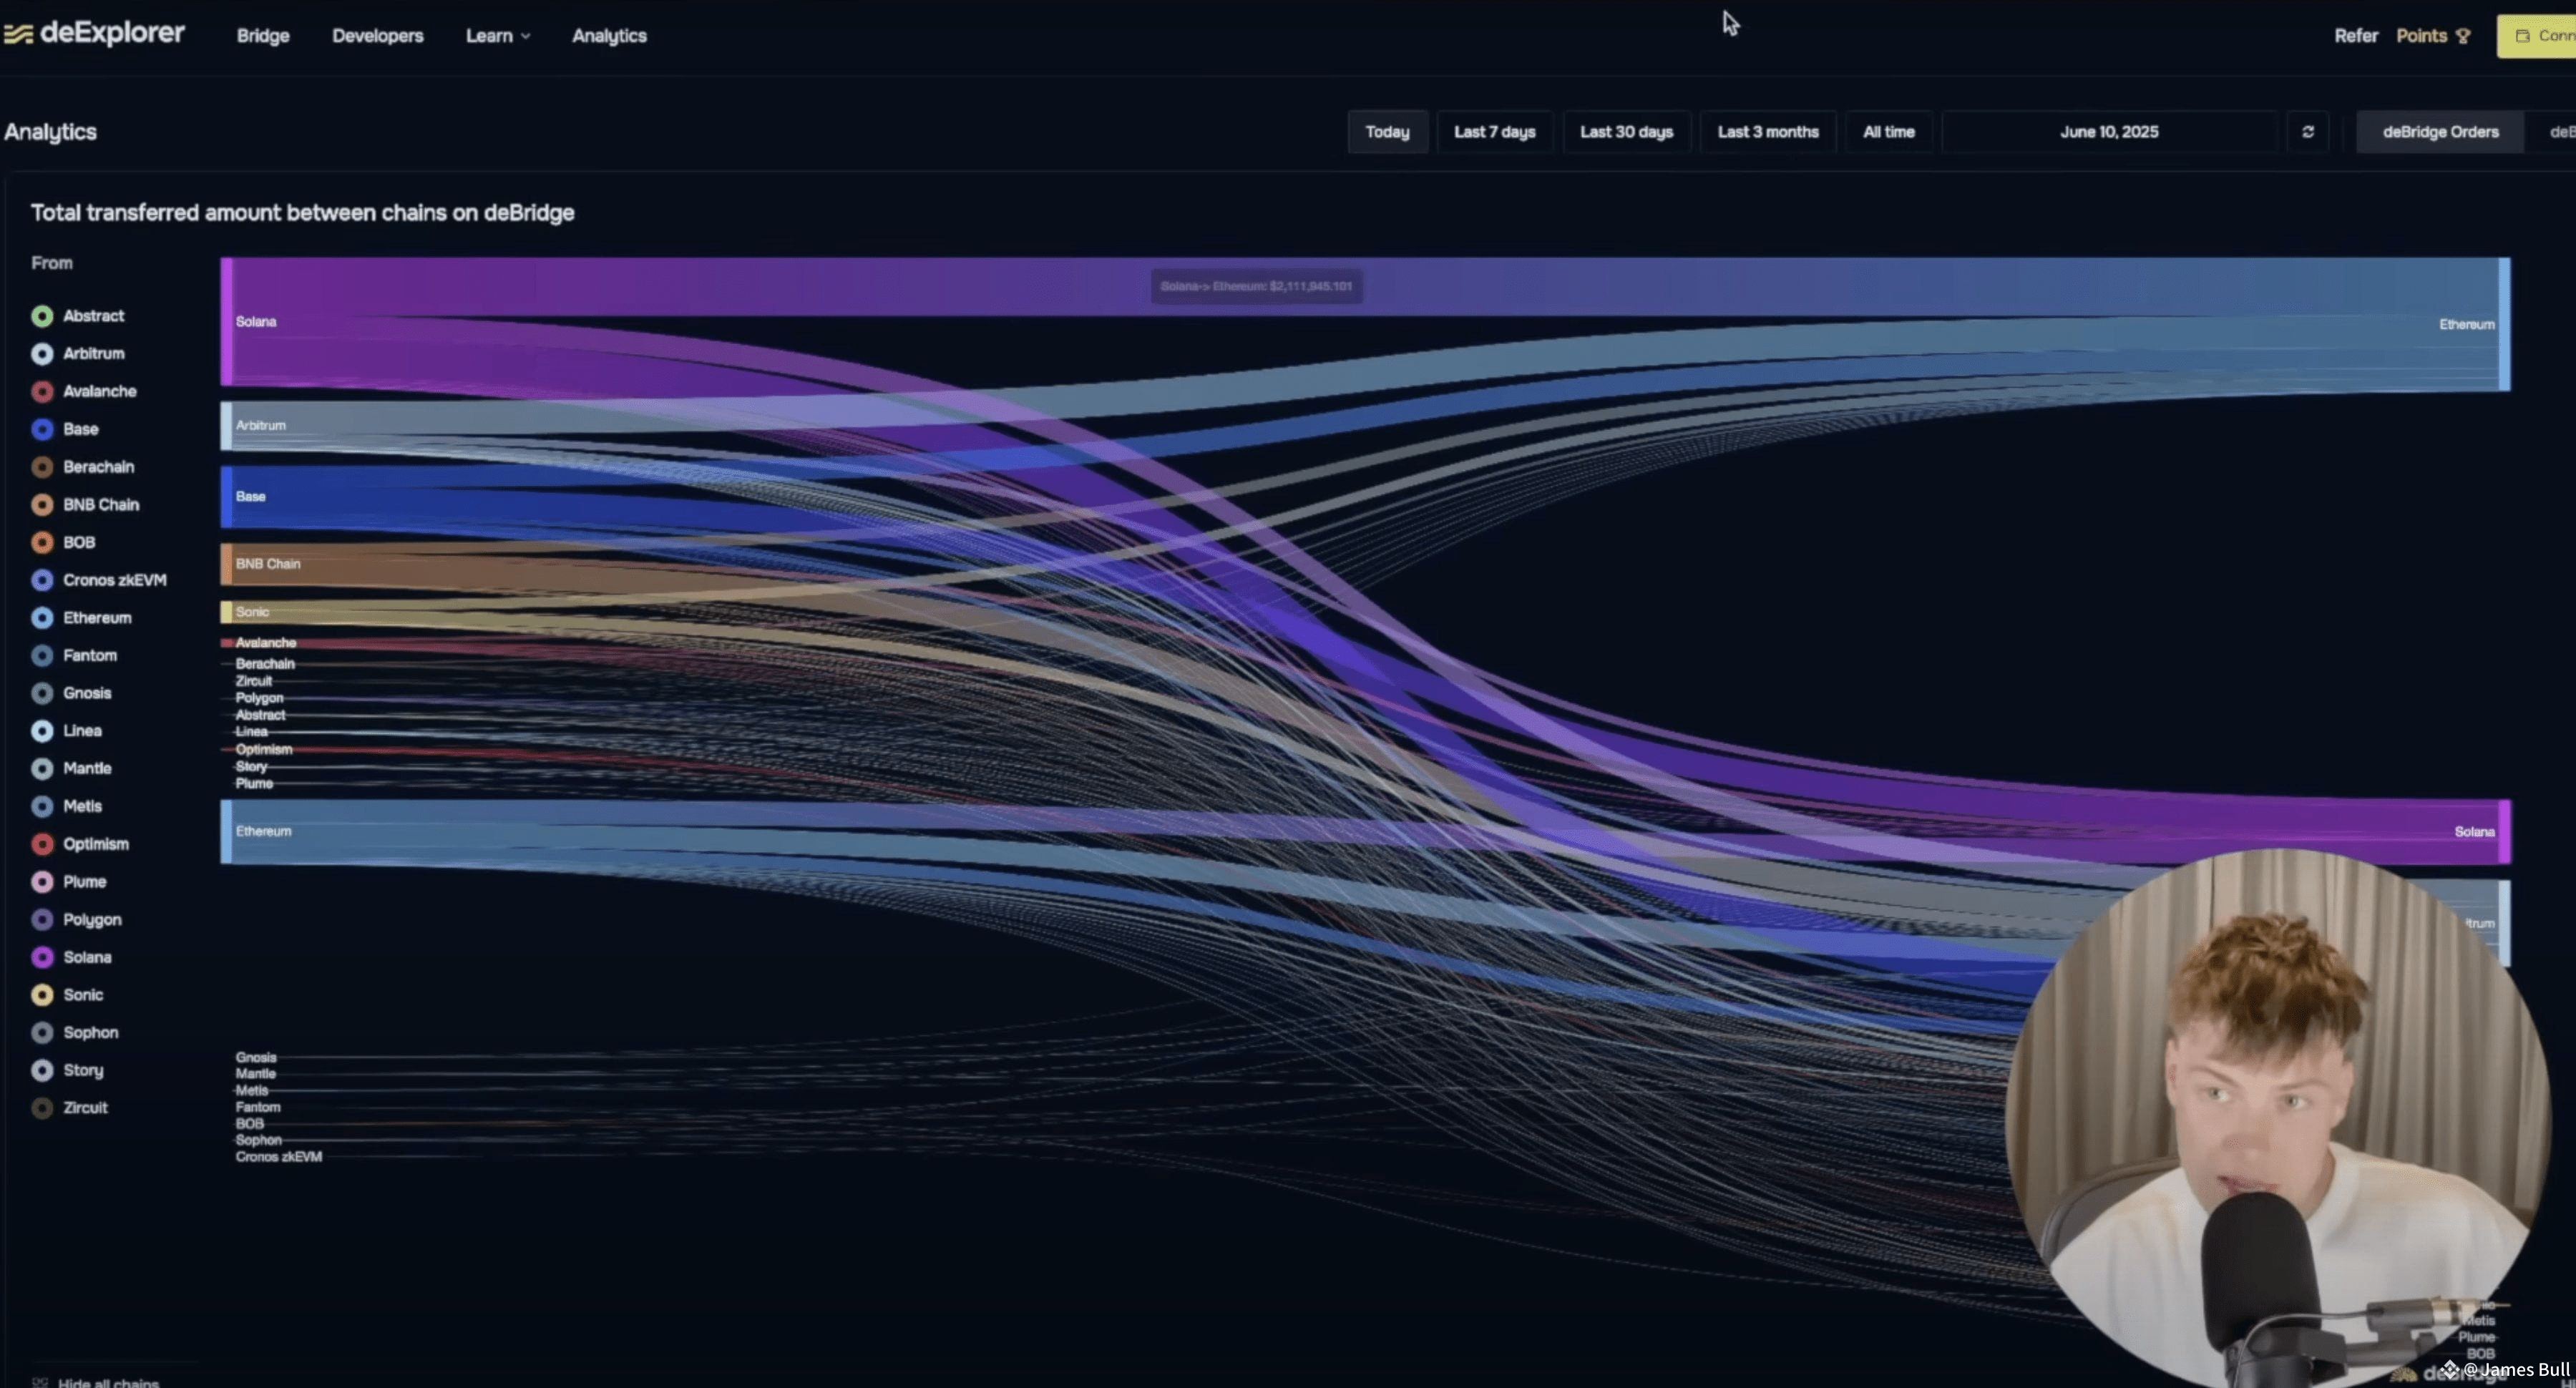The width and height of the screenshot is (2576, 1388).
Task: Toggle the Sonic legend circle
Action: (x=42, y=995)
